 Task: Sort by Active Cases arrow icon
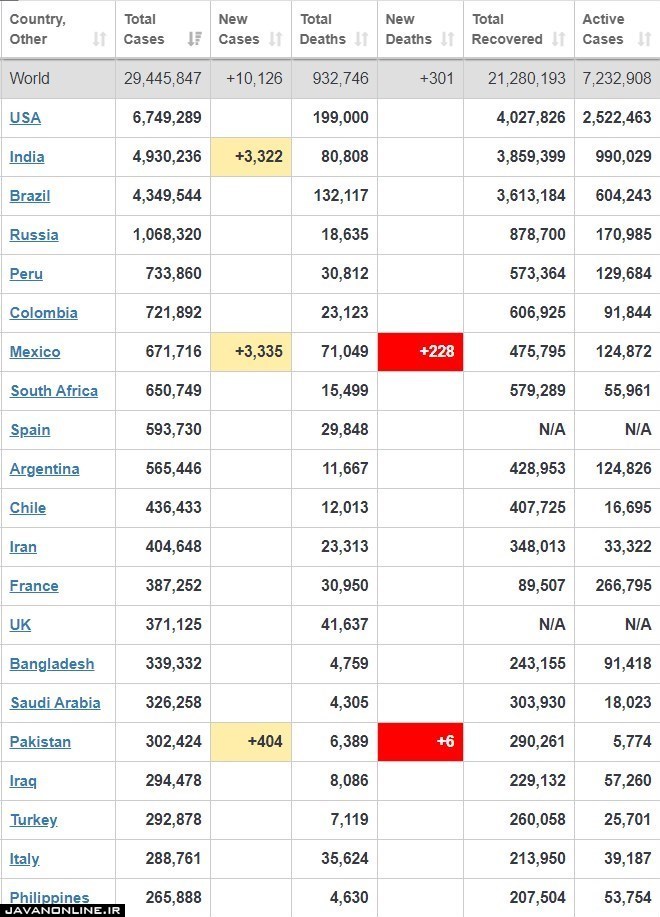pos(645,39)
